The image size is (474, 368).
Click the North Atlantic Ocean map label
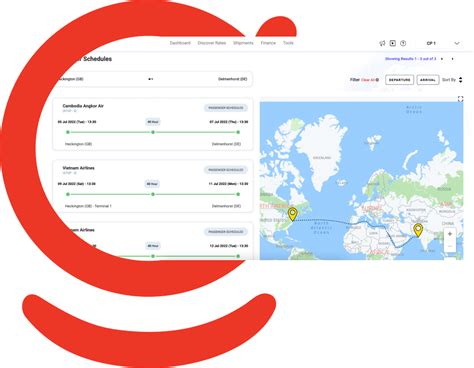tap(321, 228)
